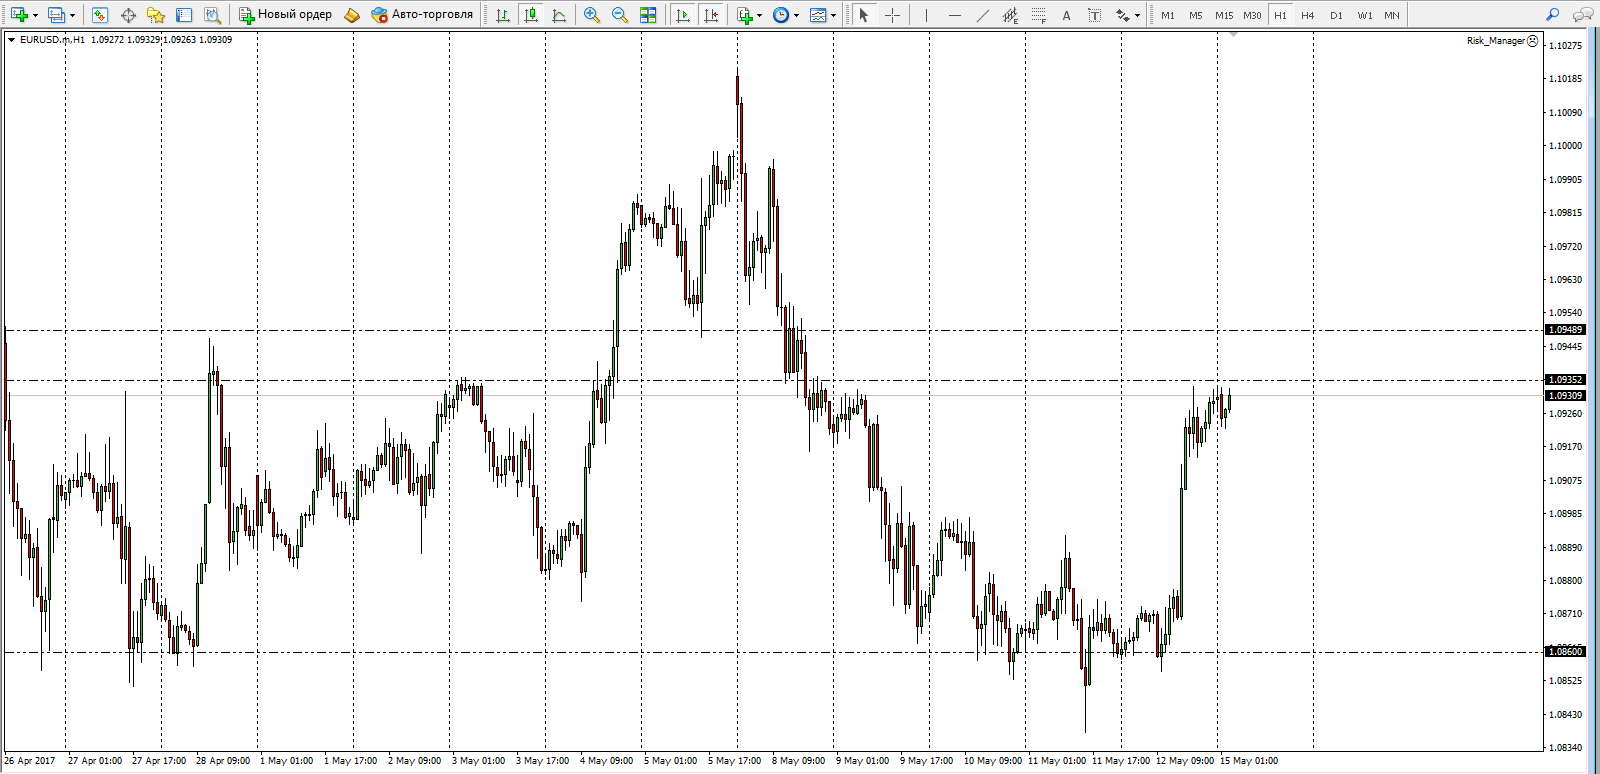Click the Arrows objects icon
Screen dimensions: 1600x774
tap(1123, 15)
